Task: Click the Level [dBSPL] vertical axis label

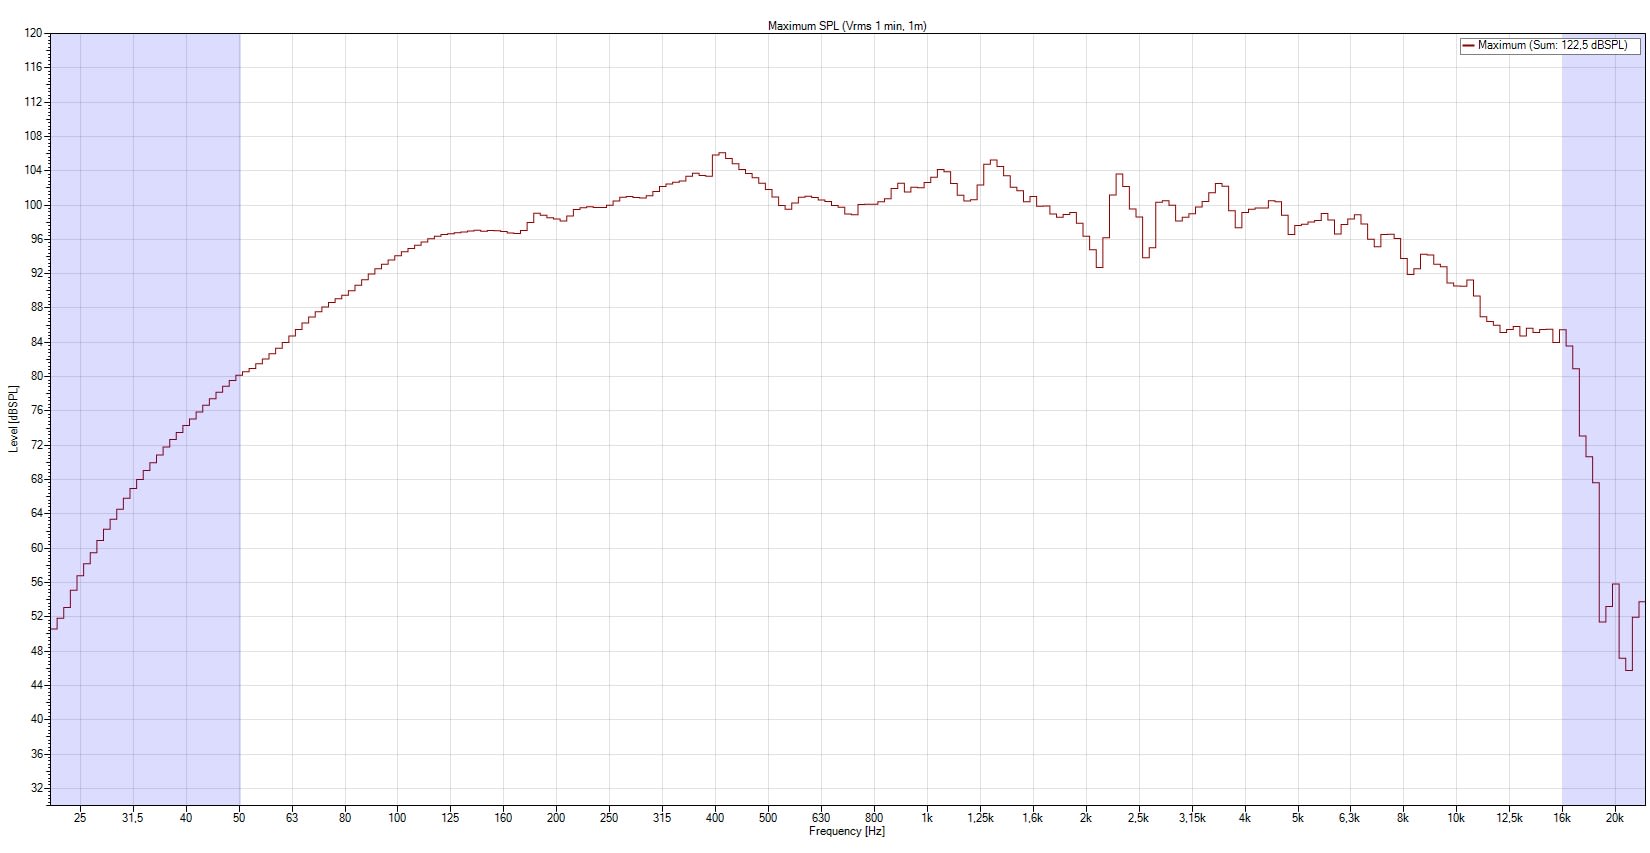Action: tap(13, 418)
